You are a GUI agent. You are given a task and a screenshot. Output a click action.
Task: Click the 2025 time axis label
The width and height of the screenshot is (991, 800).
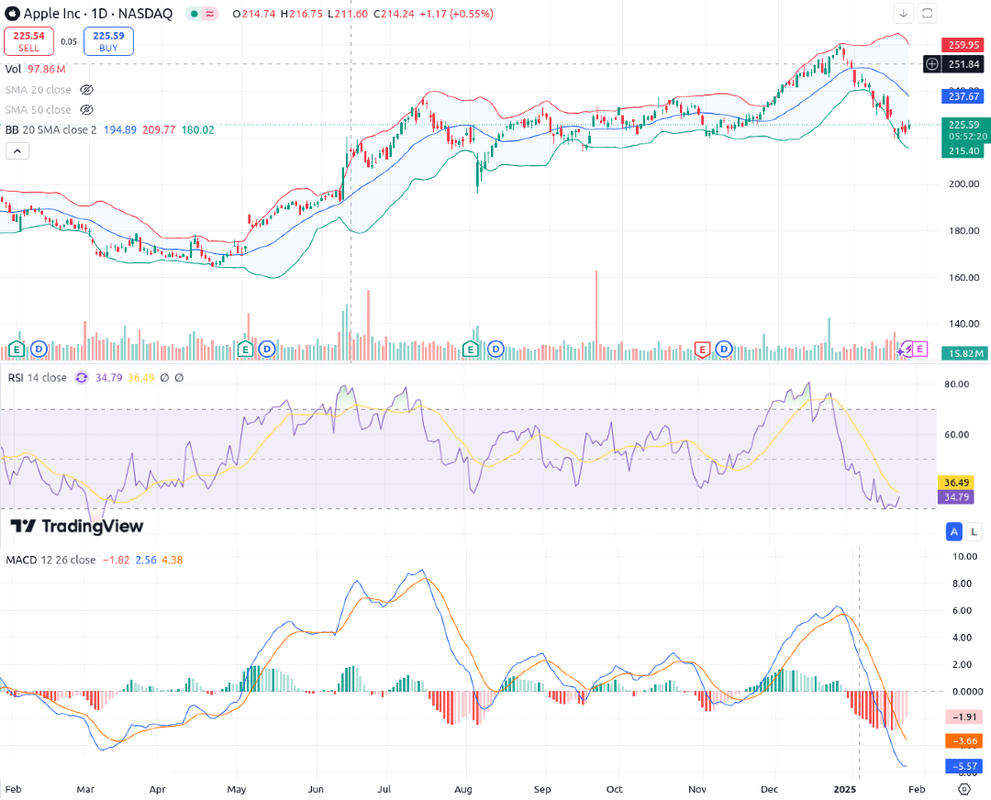[x=844, y=789]
